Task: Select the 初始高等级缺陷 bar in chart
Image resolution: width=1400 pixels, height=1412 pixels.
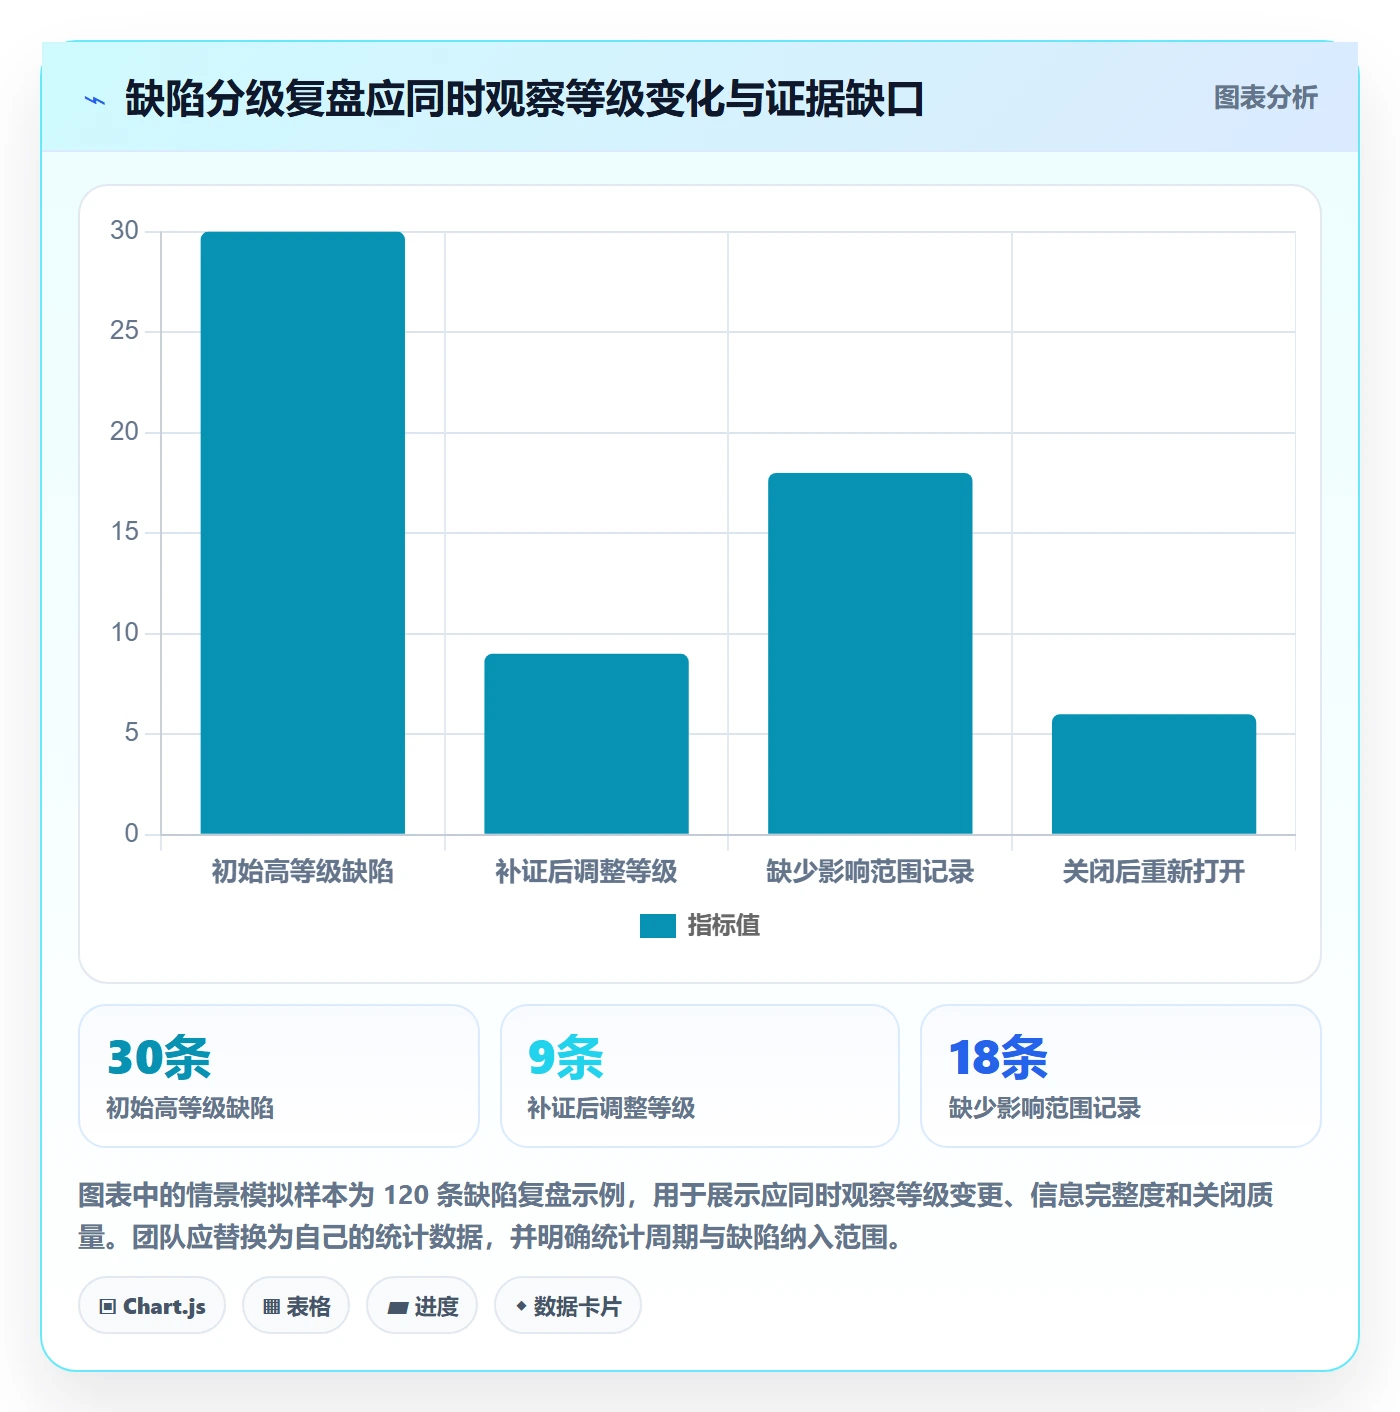Action: (303, 533)
